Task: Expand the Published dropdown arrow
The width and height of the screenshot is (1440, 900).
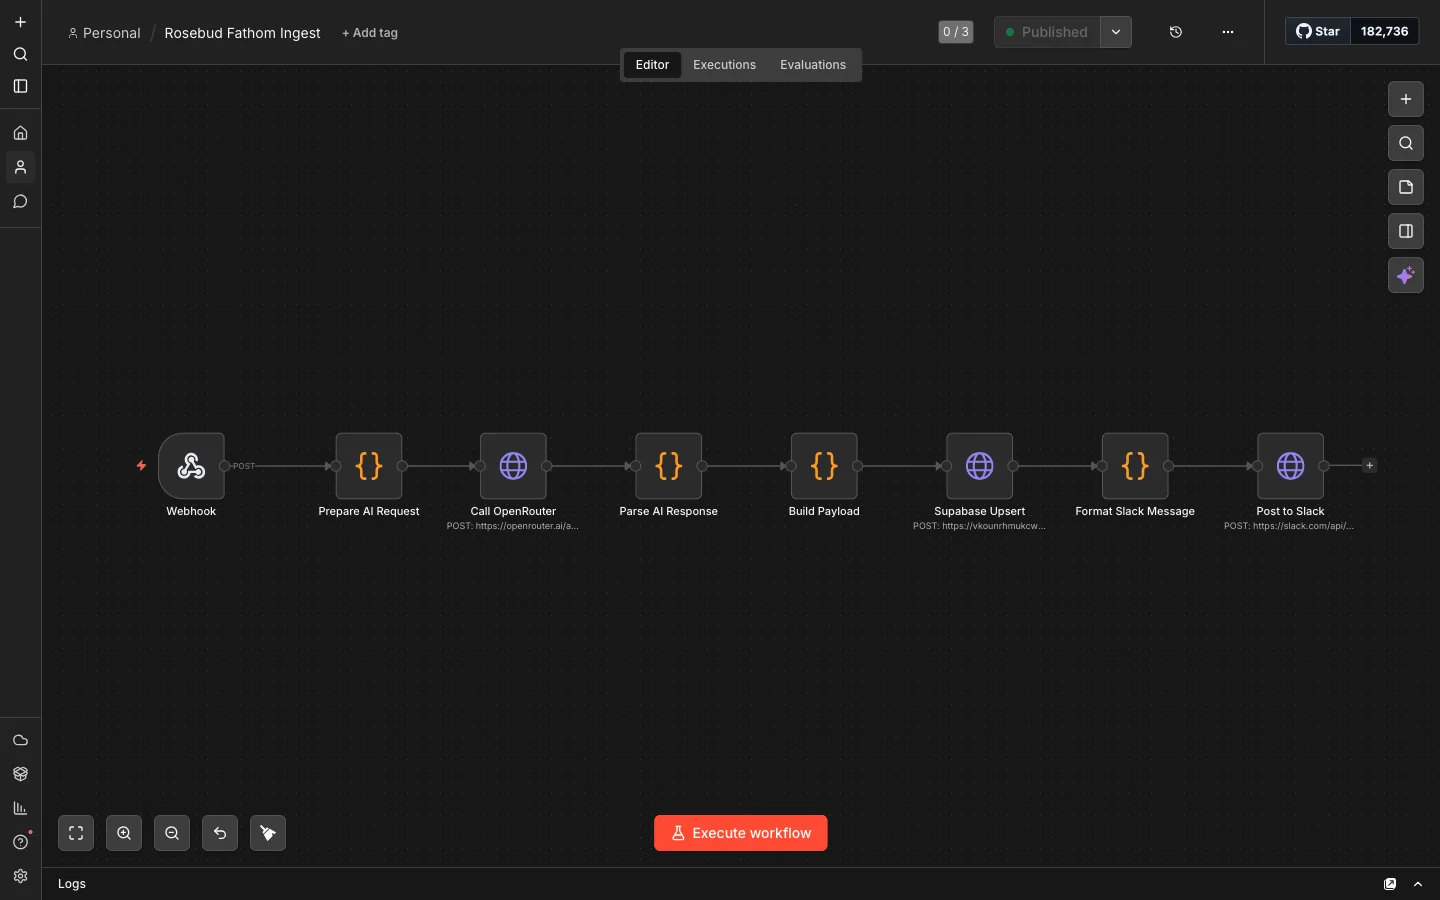Action: tap(1116, 32)
